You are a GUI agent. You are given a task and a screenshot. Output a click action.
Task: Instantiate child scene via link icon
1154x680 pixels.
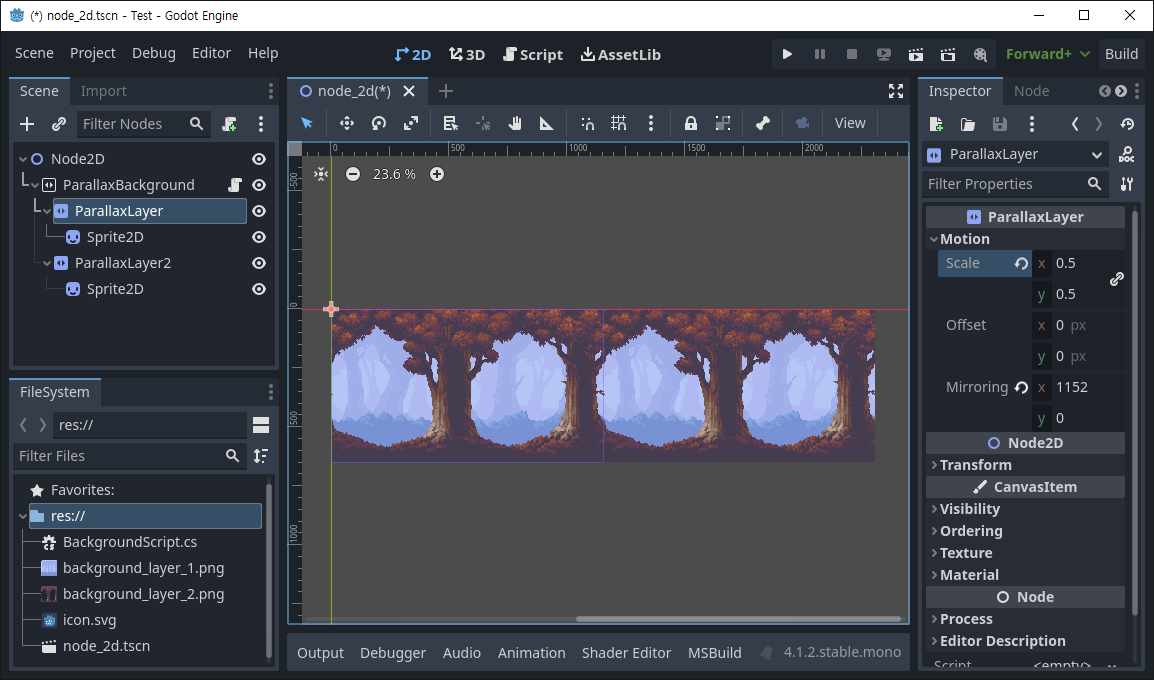[59, 124]
